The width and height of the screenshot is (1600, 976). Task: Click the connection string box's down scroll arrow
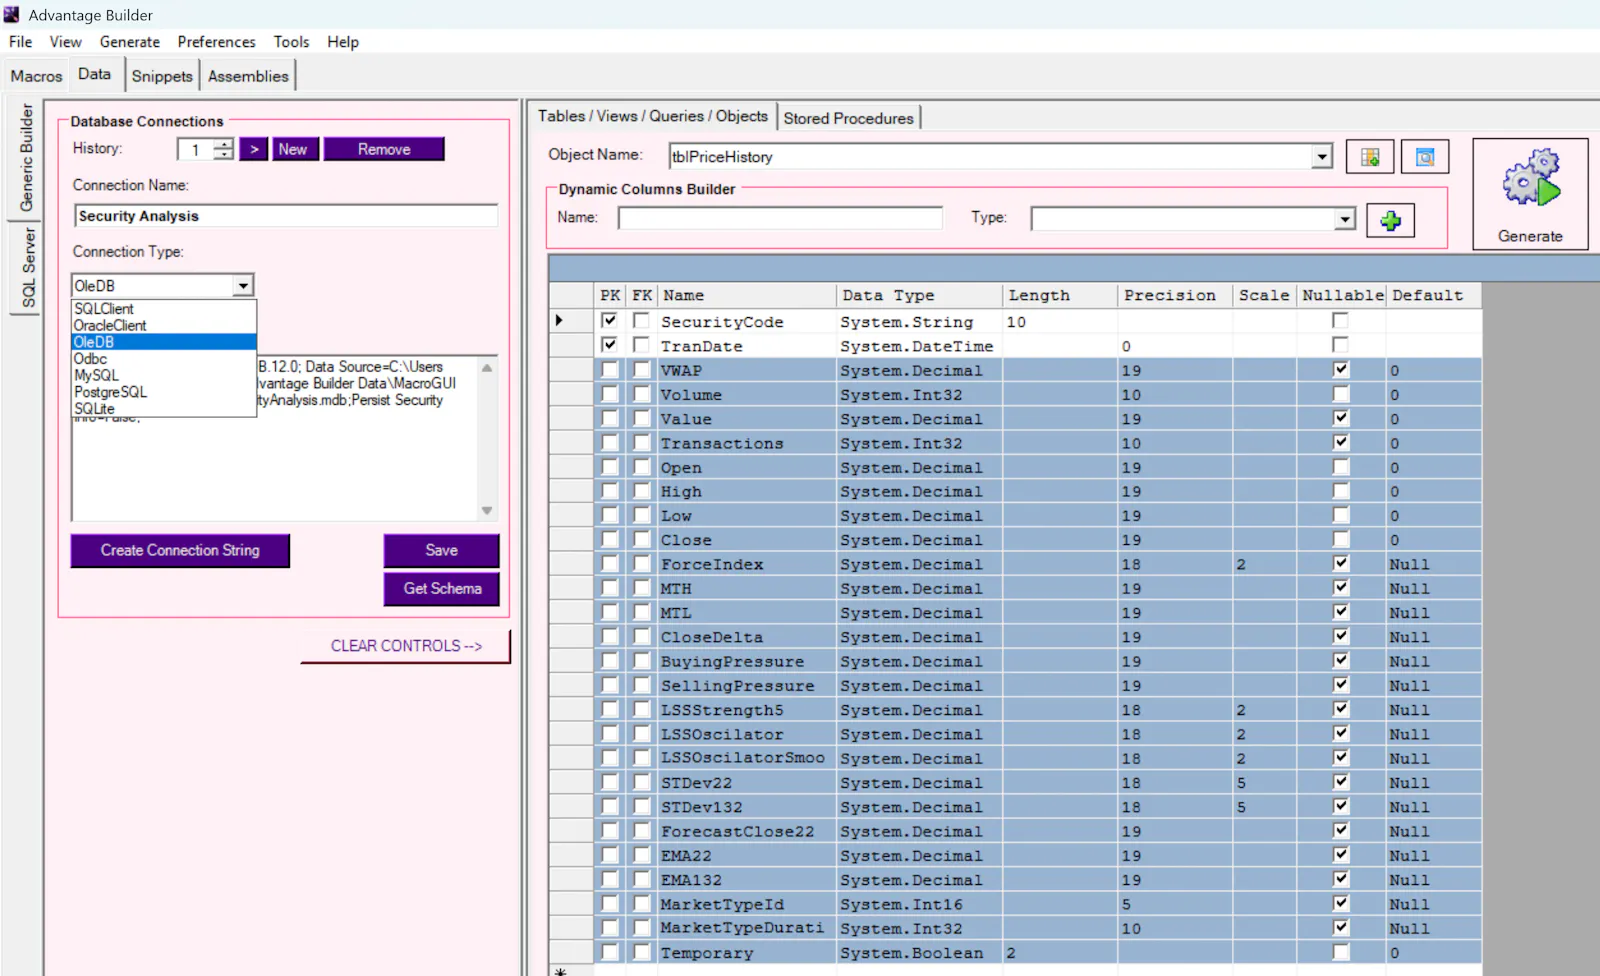(x=487, y=510)
